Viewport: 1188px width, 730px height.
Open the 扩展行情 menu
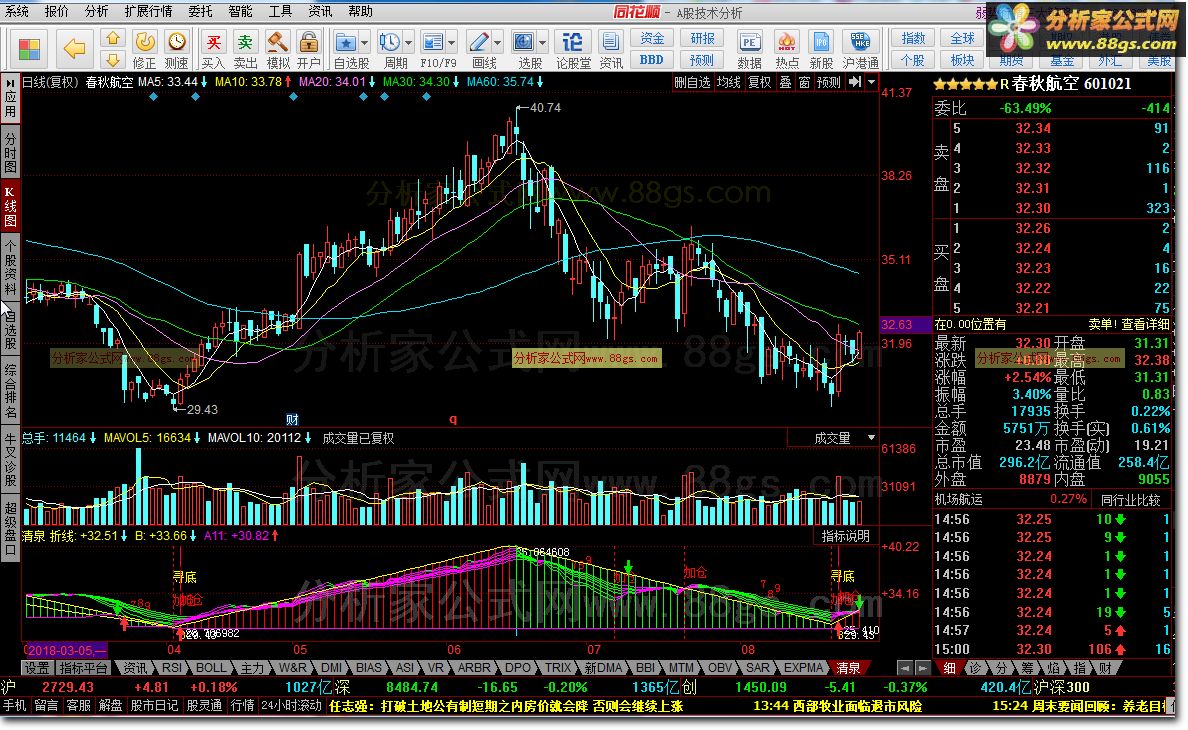tap(148, 11)
